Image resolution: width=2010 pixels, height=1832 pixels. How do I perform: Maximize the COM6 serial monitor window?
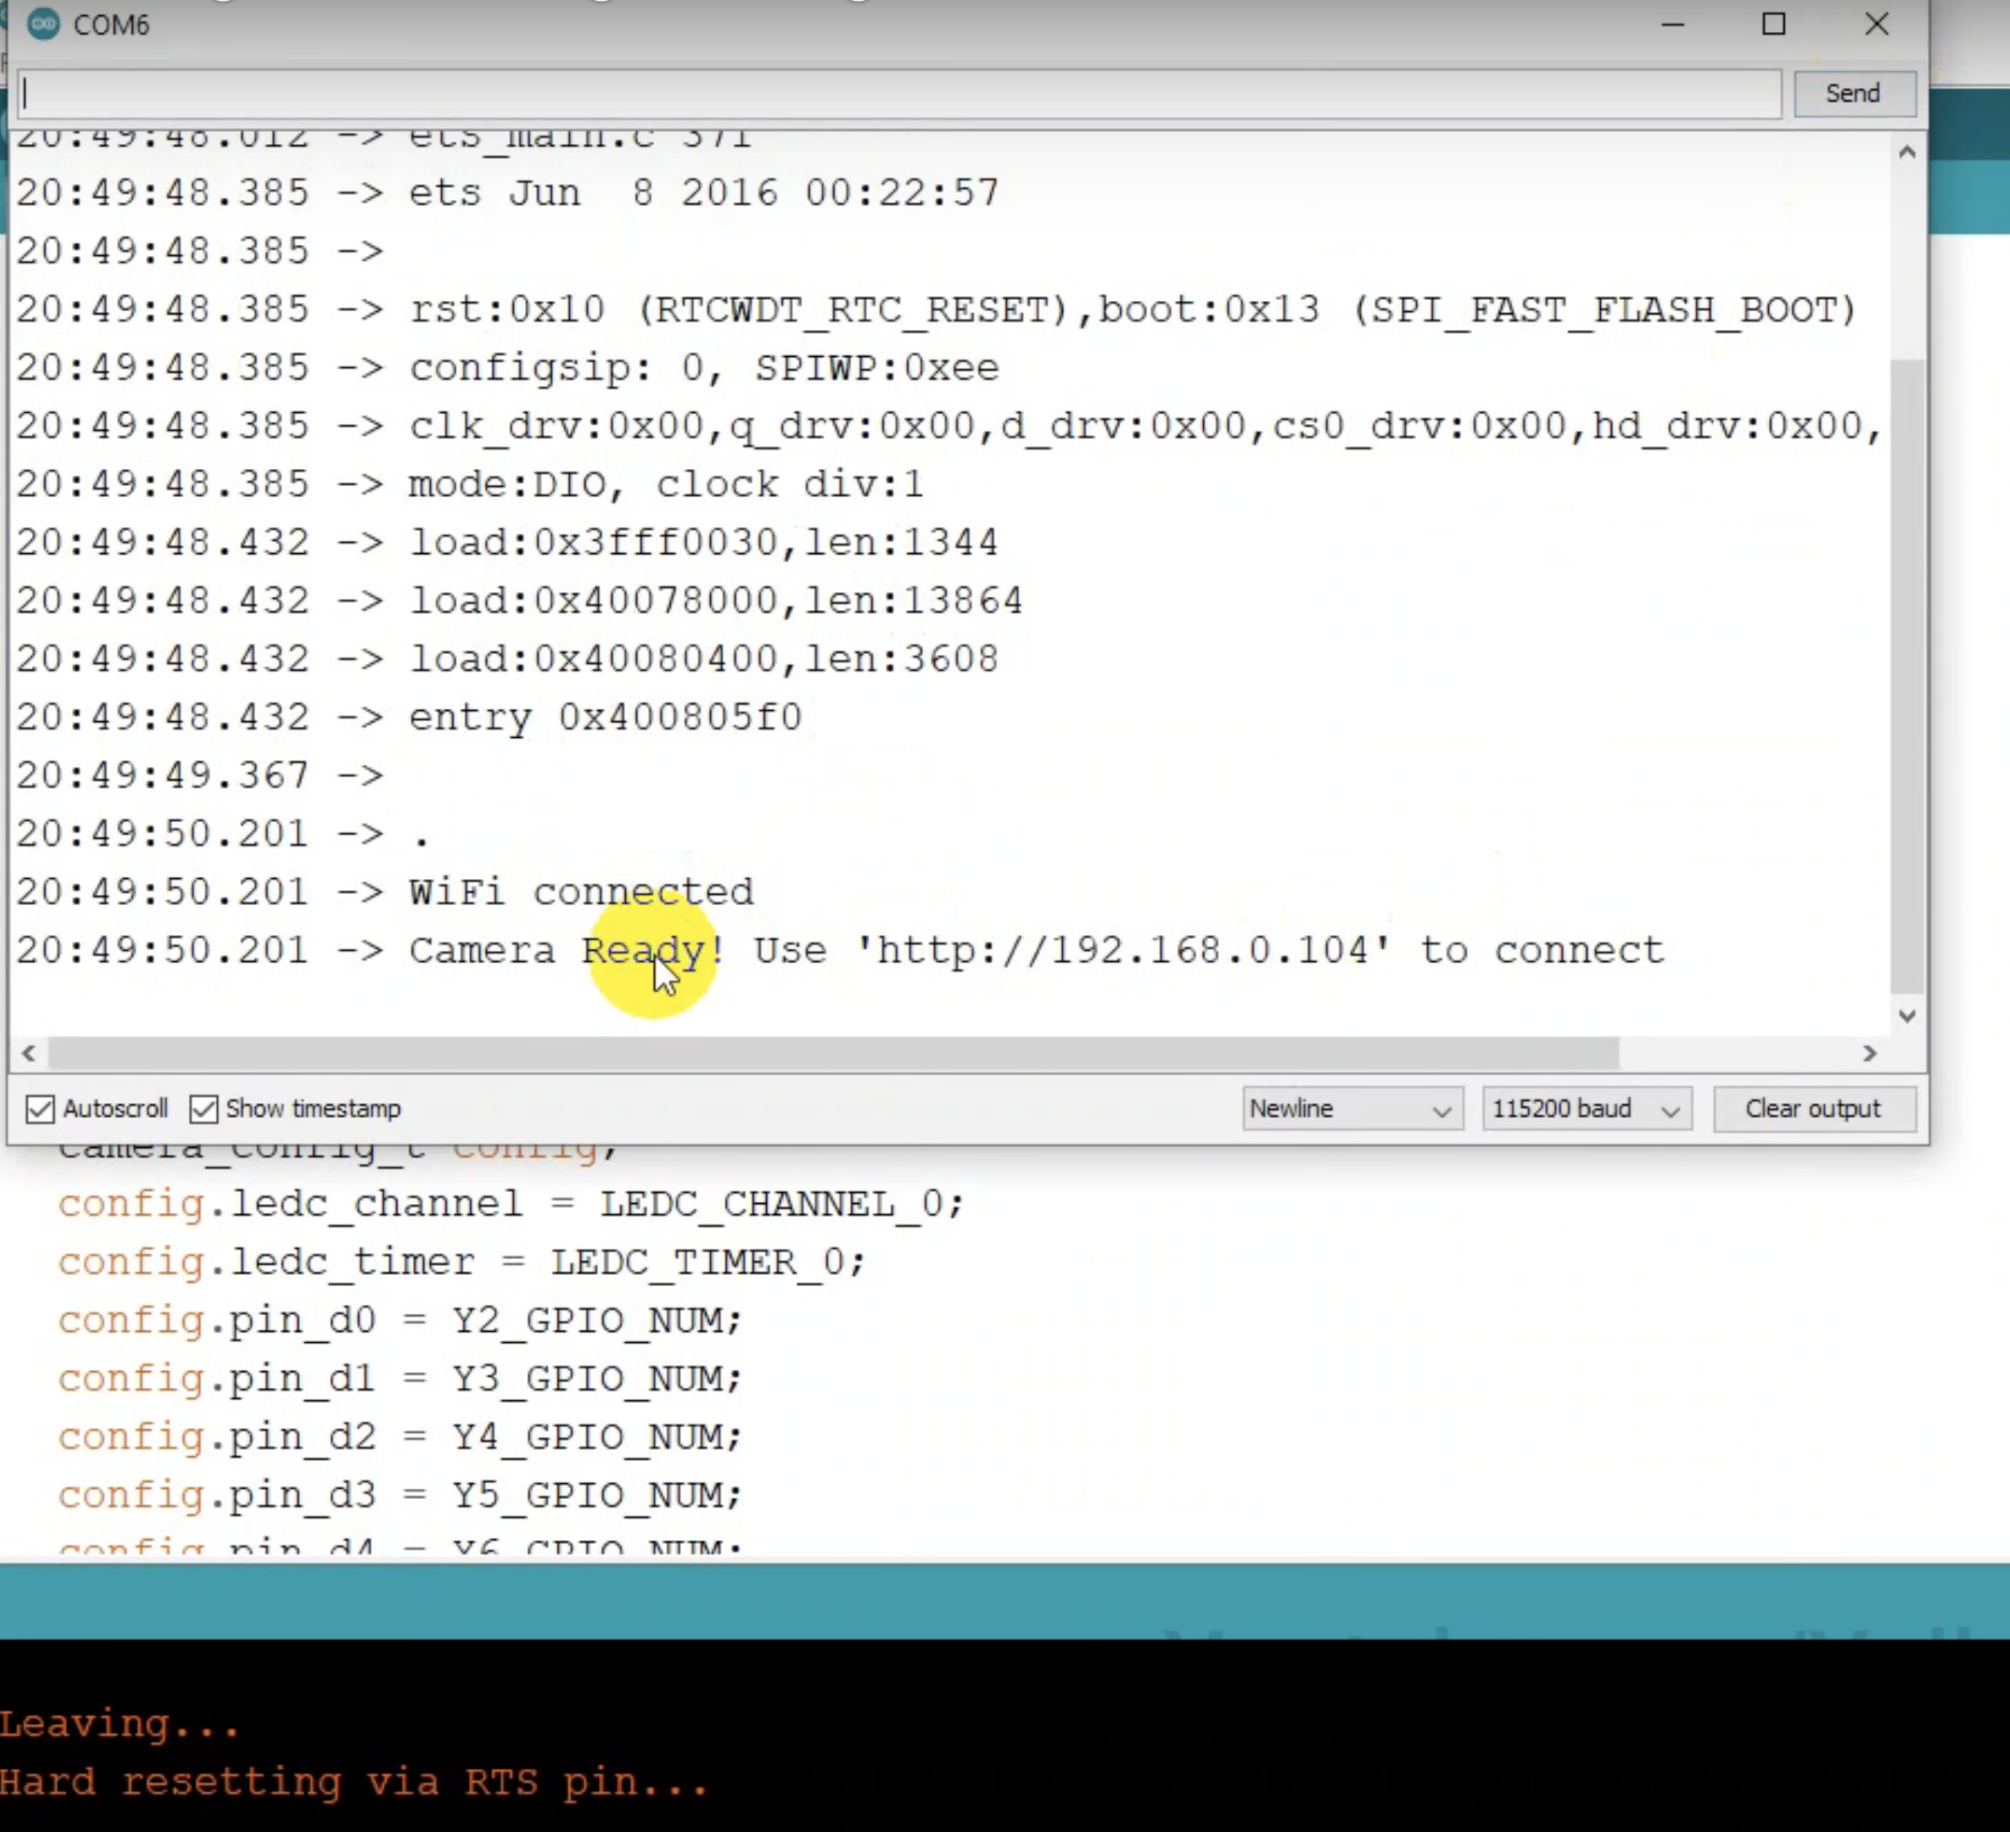pyautogui.click(x=1773, y=24)
